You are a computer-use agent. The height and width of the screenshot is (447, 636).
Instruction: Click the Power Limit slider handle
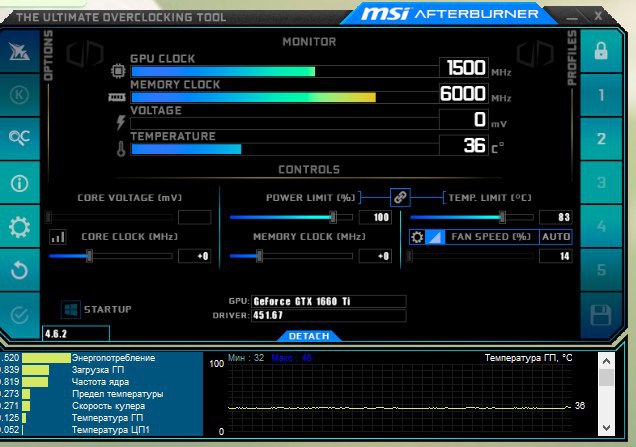pos(333,217)
